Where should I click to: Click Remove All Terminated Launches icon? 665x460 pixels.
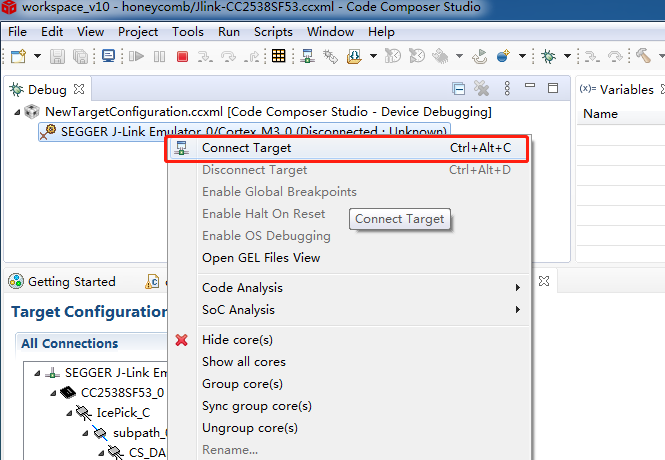481,88
